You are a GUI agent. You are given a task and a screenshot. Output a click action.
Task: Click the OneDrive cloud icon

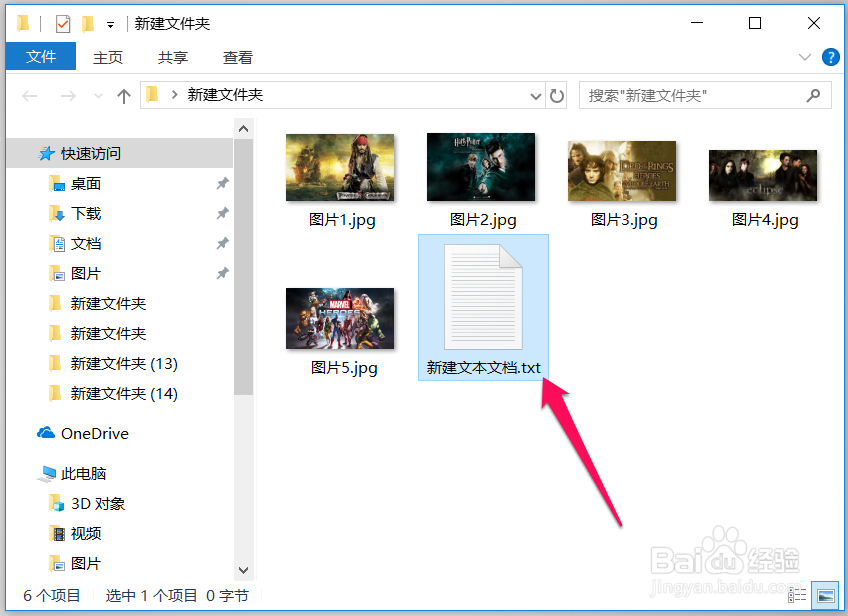[46, 433]
